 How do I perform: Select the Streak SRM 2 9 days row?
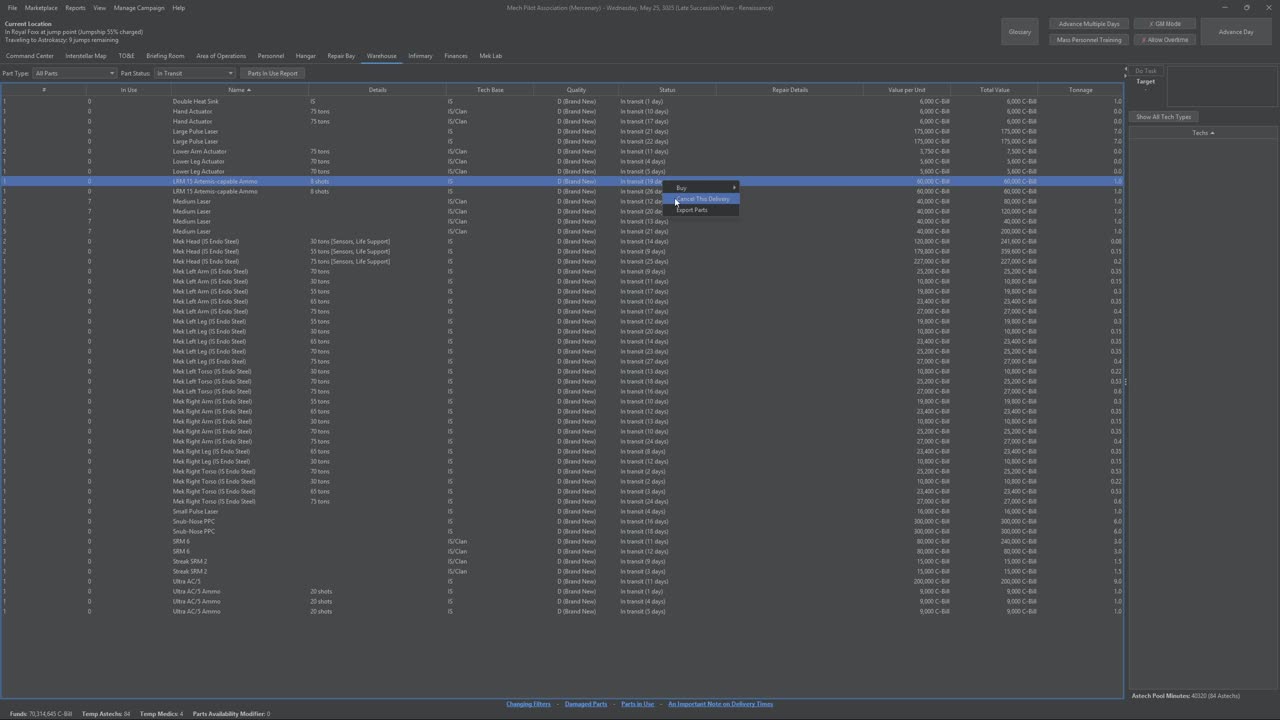click(x=562, y=561)
